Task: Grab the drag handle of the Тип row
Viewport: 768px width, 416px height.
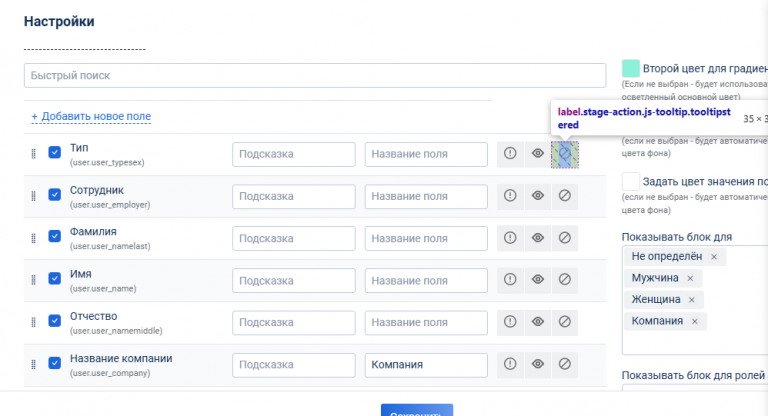Action: [33, 154]
